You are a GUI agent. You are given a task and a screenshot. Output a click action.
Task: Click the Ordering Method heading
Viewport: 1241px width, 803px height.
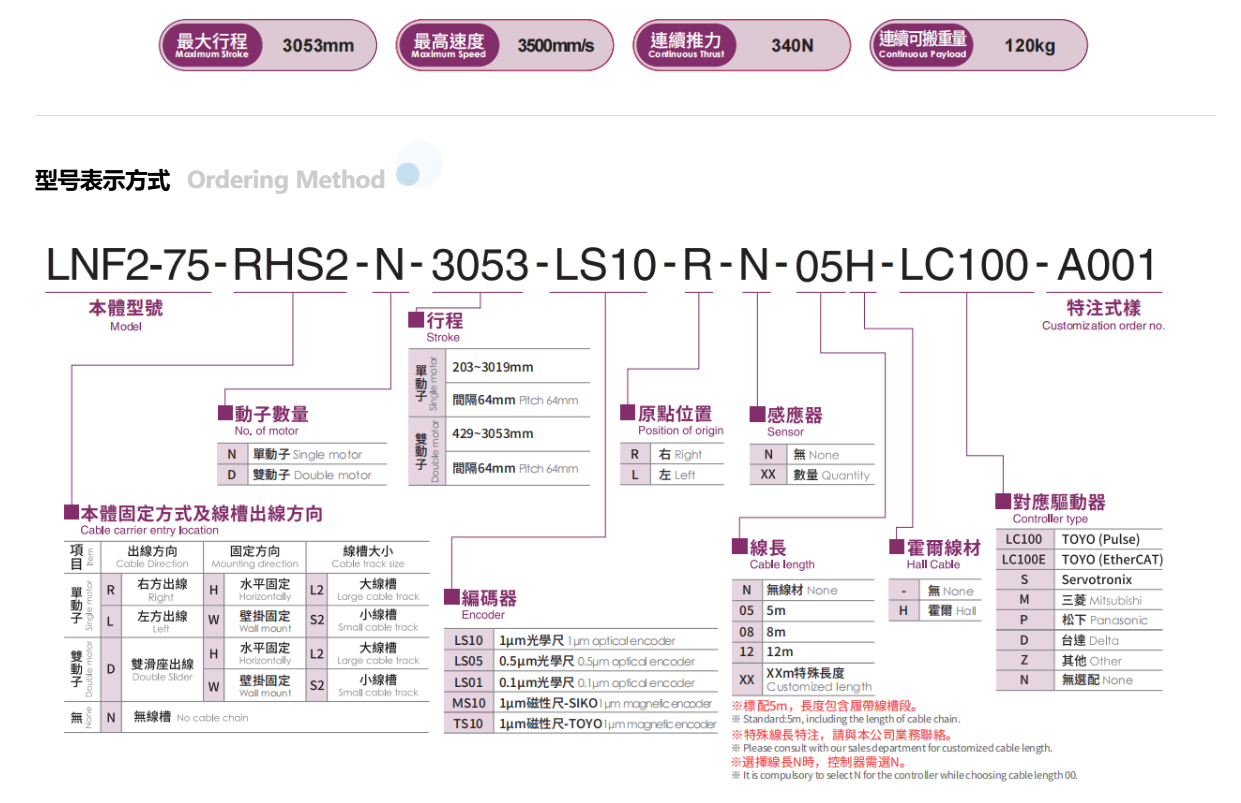[286, 180]
